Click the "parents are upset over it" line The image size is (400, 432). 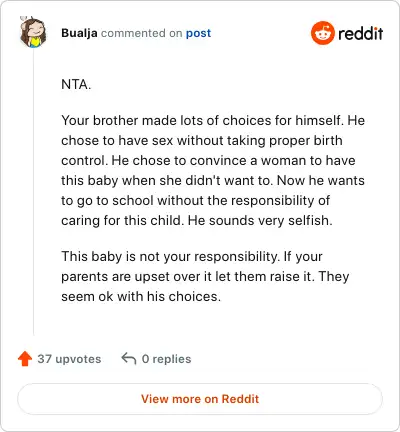tap(205, 277)
